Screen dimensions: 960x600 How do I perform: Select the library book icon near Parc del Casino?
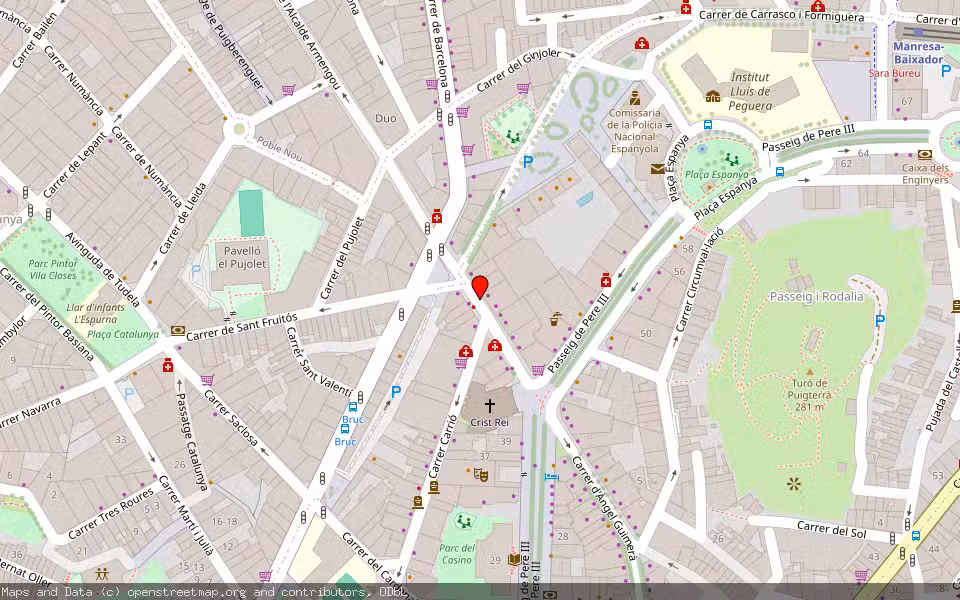[434, 487]
